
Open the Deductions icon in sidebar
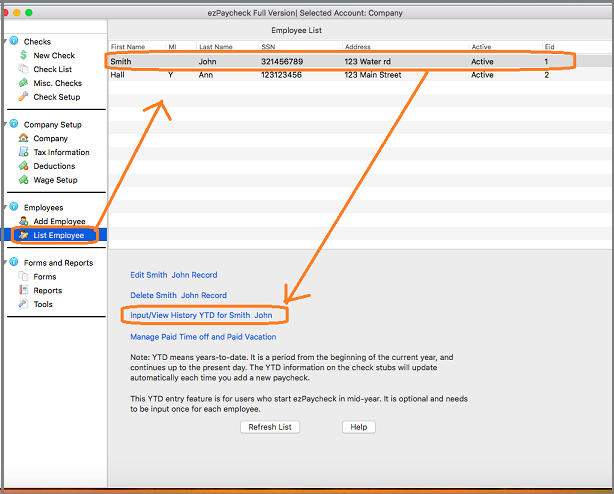[x=24, y=166]
